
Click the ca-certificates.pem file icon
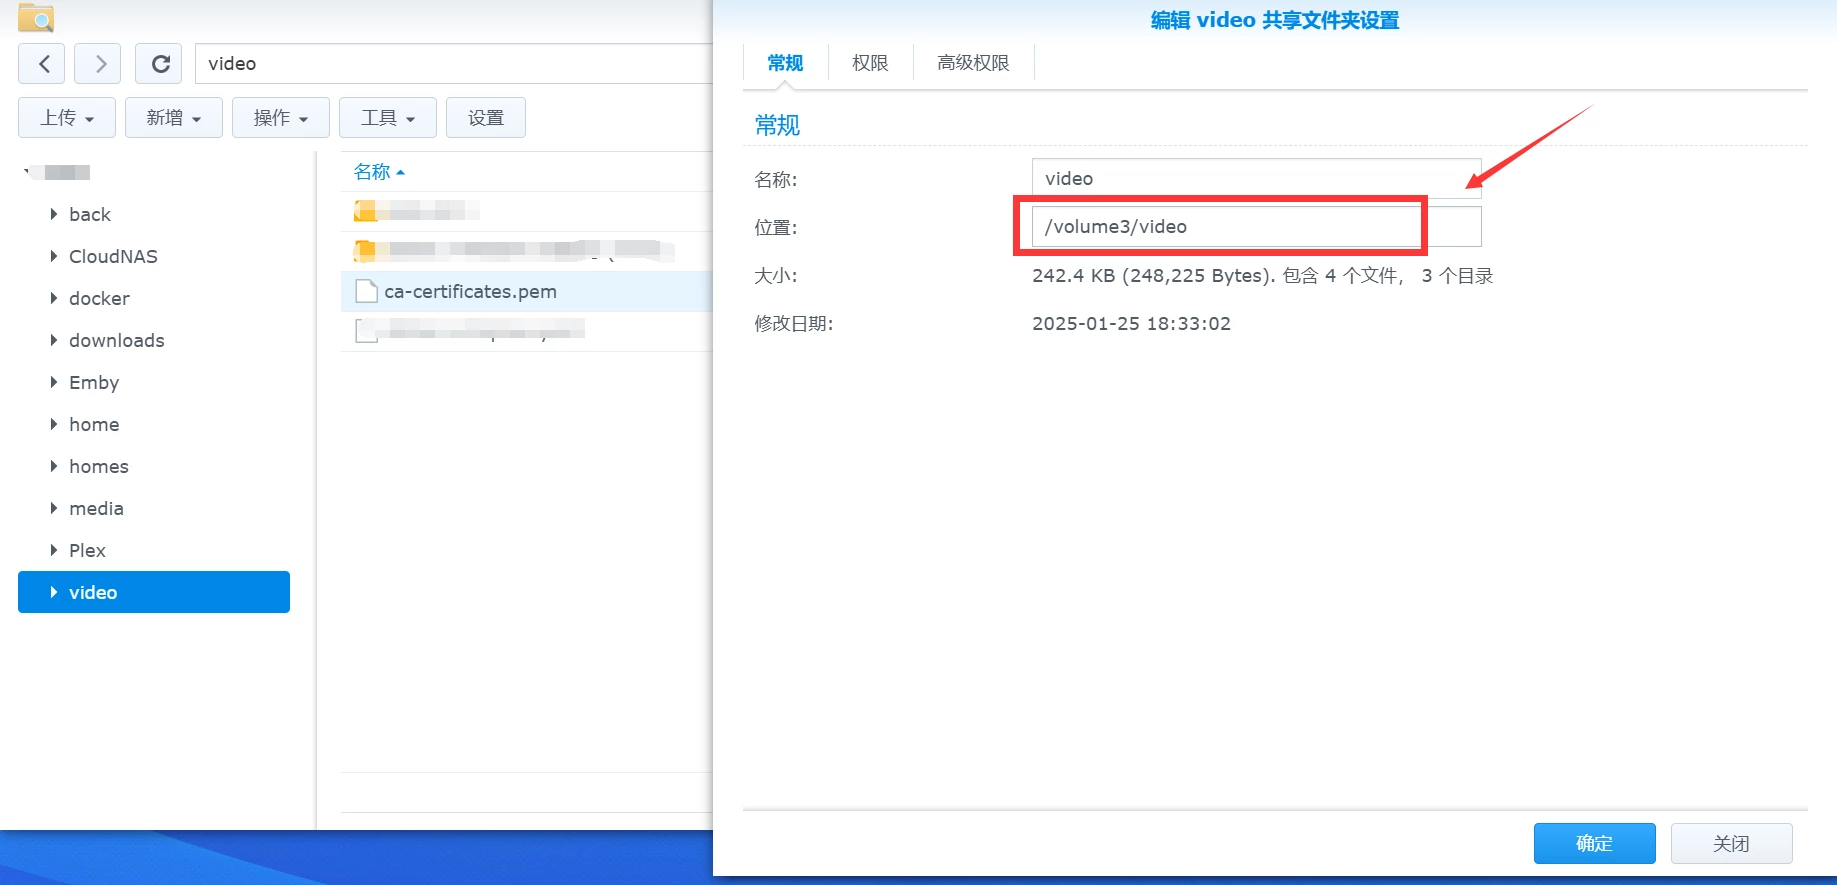(x=366, y=291)
